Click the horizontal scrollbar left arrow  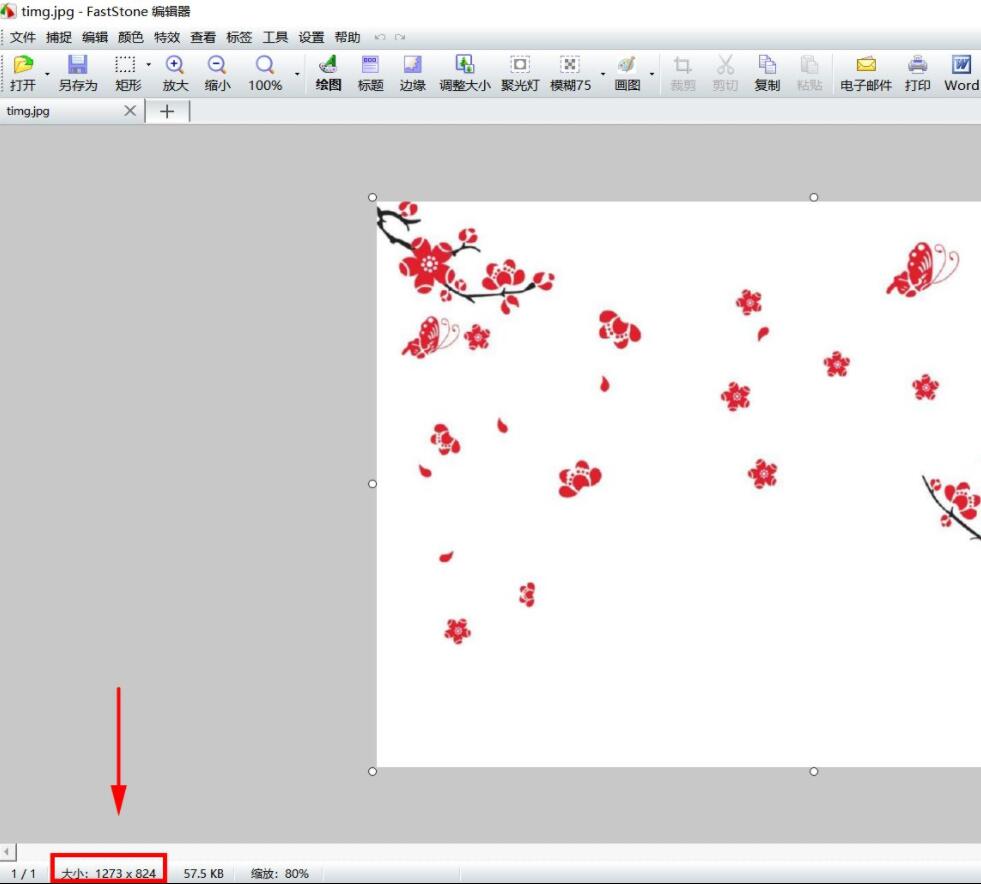coord(8,851)
